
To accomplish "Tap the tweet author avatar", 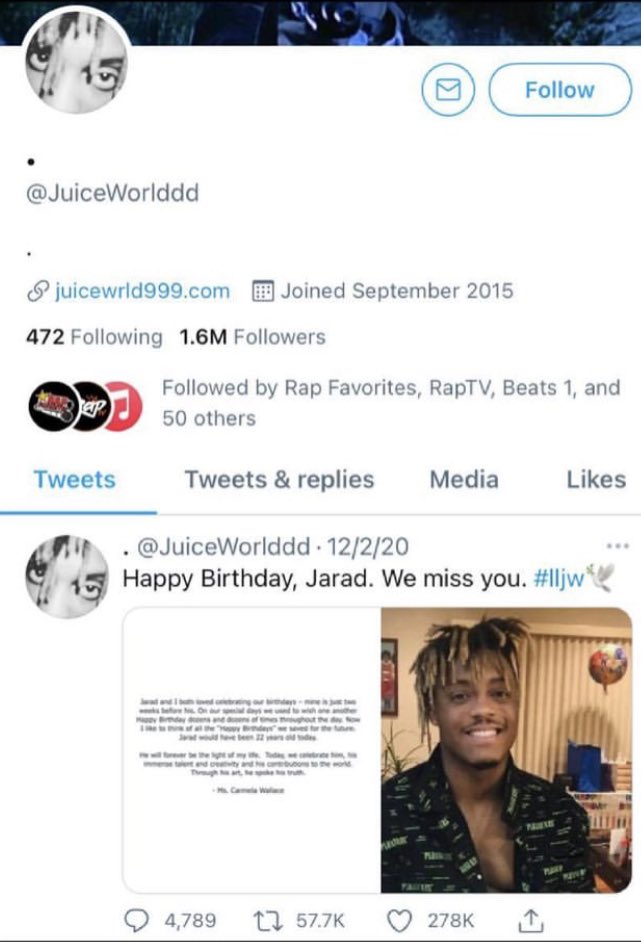I will [x=67, y=577].
